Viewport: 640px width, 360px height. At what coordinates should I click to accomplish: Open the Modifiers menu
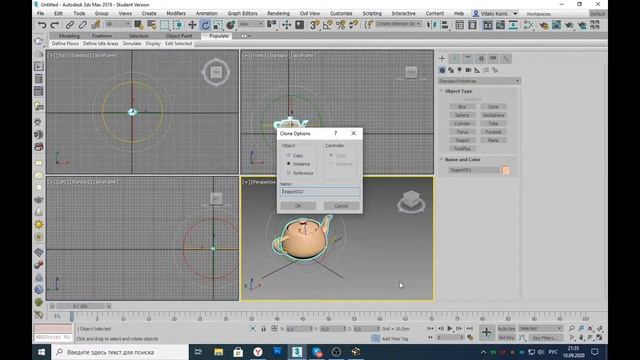tap(176, 13)
